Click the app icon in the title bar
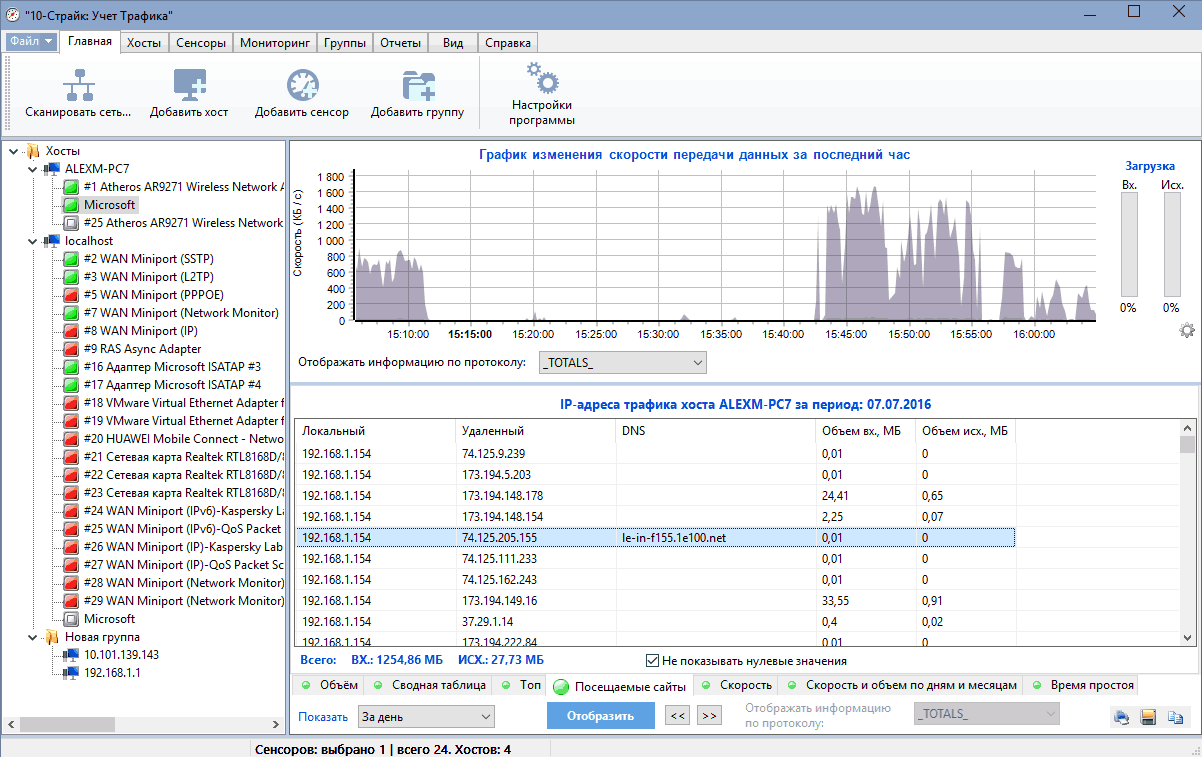This screenshot has width=1202, height=757. coord(13,12)
